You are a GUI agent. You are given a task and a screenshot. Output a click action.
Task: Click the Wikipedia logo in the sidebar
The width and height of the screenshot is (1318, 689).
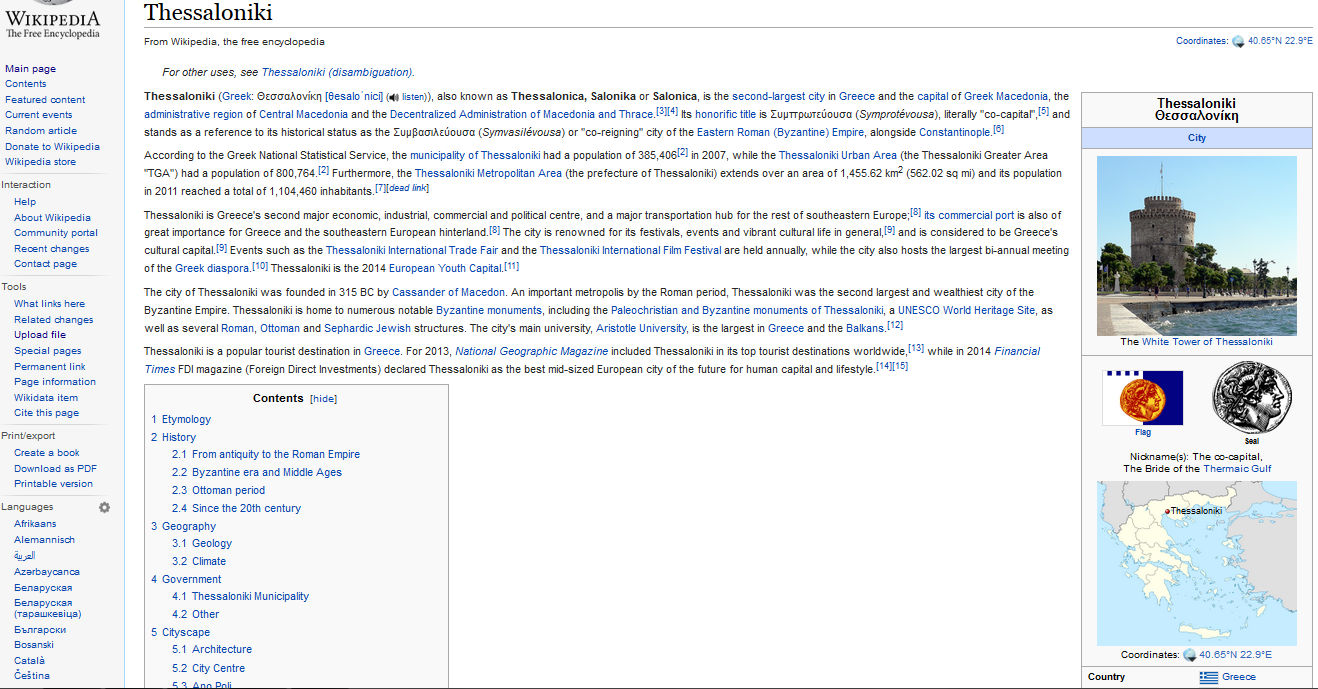(x=53, y=20)
